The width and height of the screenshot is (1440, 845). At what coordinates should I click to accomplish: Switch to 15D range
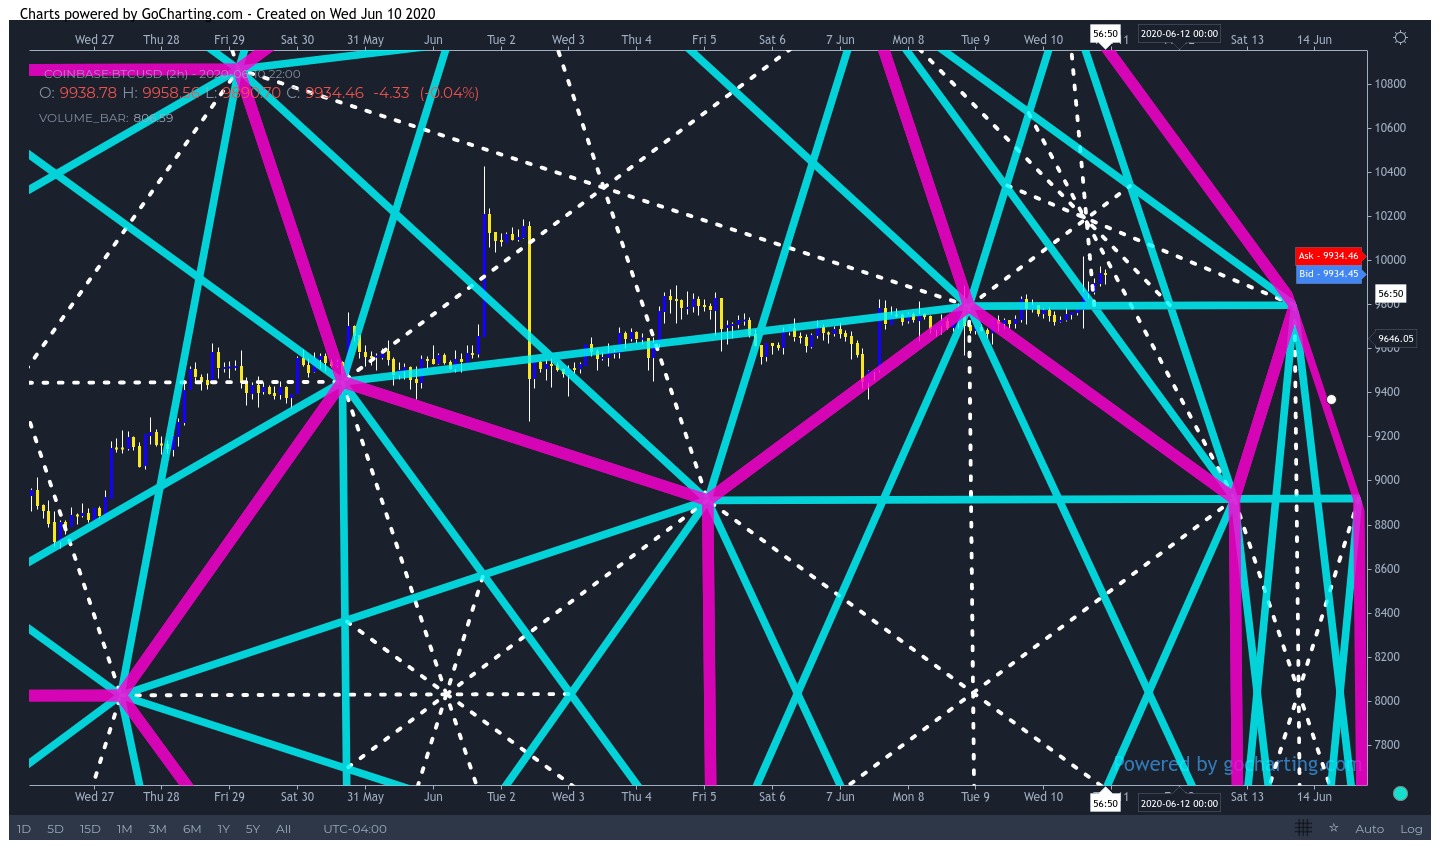point(90,829)
